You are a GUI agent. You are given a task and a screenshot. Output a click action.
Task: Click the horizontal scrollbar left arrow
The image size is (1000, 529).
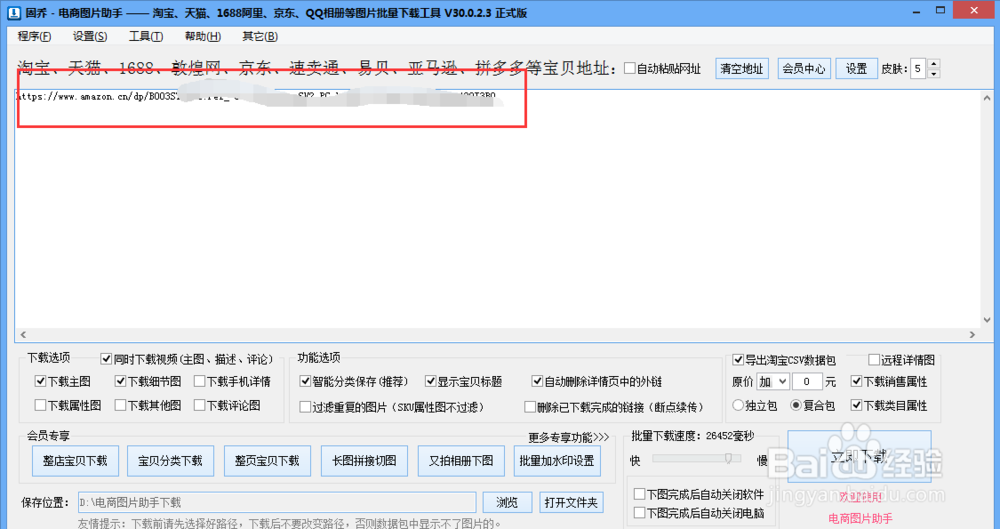(x=23, y=334)
